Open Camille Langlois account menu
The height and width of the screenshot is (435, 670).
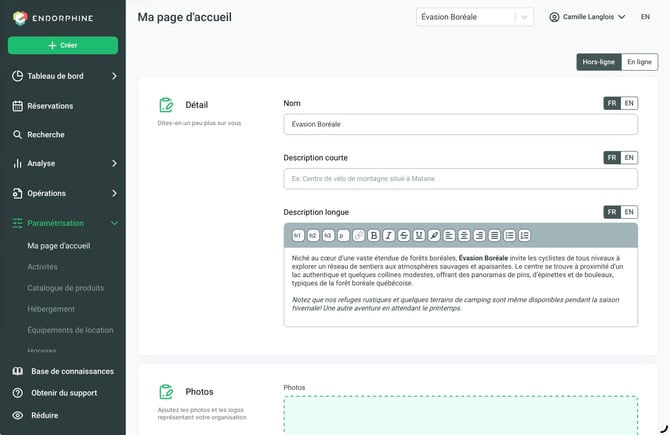(588, 17)
